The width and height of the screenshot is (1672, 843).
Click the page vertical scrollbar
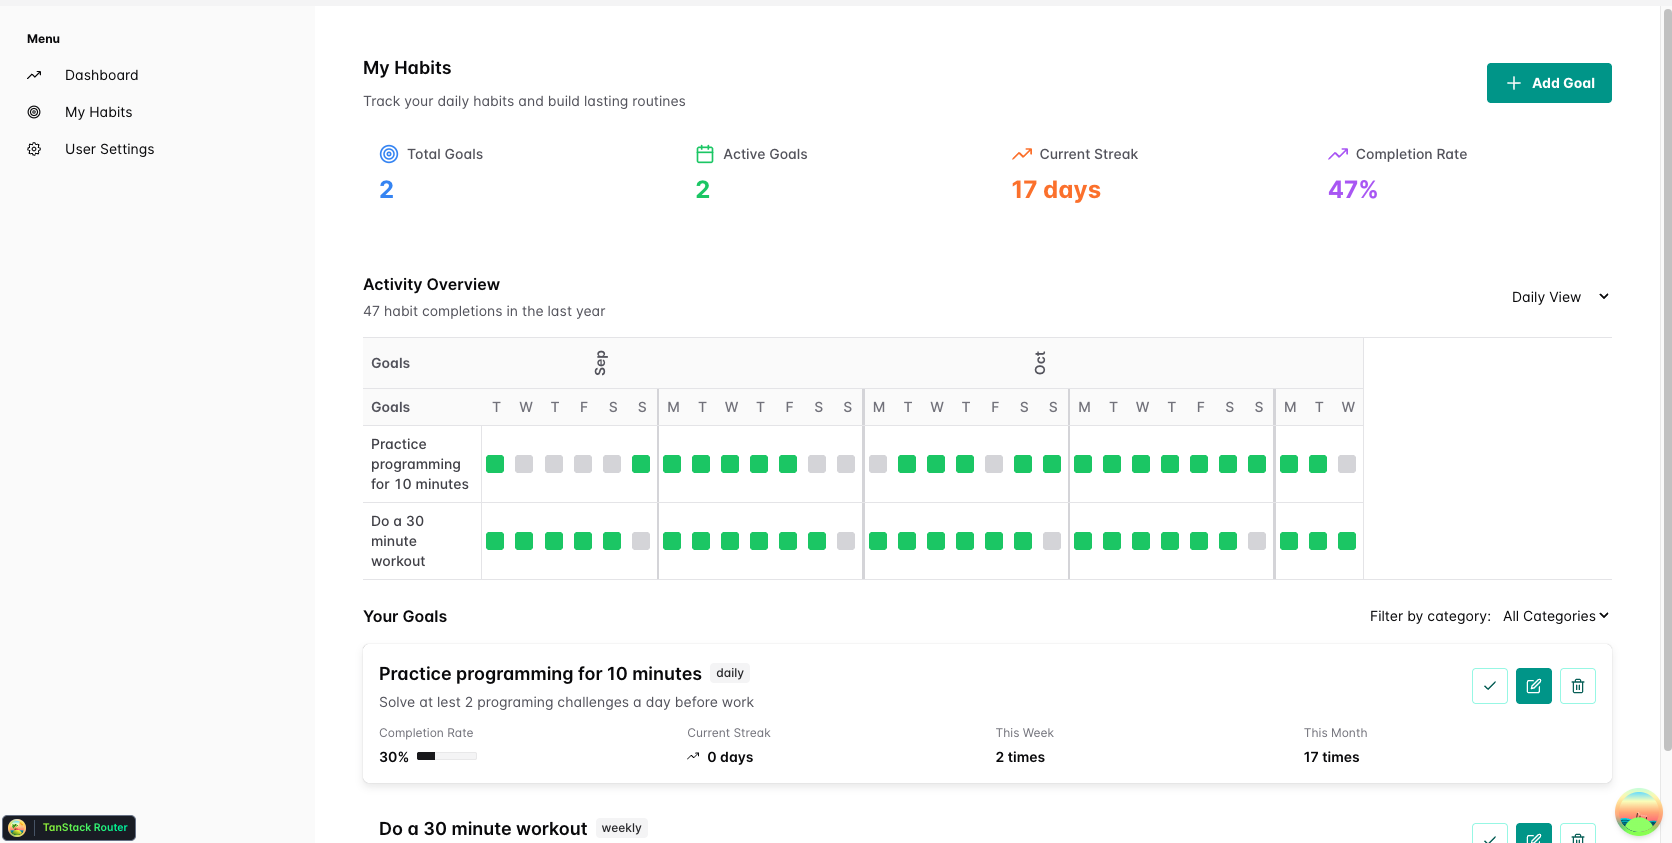click(1666, 380)
